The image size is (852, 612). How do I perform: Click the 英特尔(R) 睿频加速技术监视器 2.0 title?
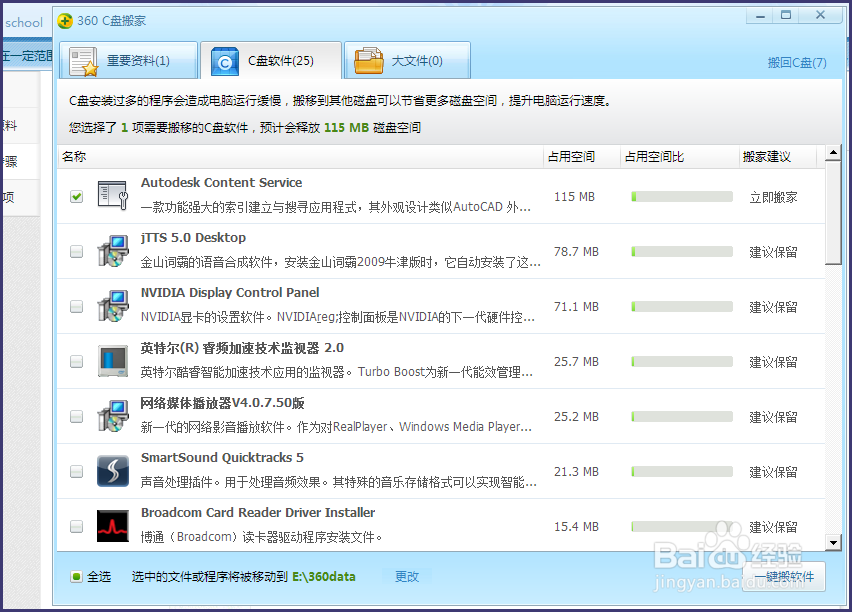pyautogui.click(x=242, y=348)
